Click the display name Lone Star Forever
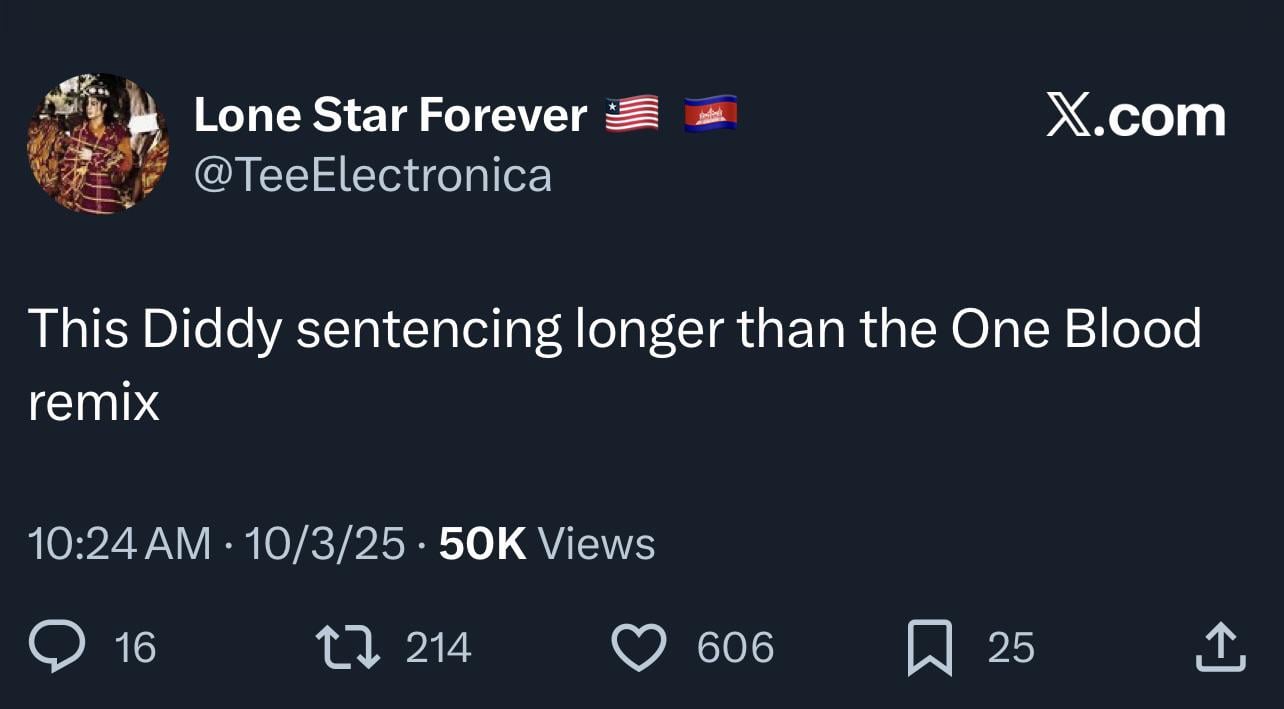Image resolution: width=1284 pixels, height=709 pixels. click(390, 115)
